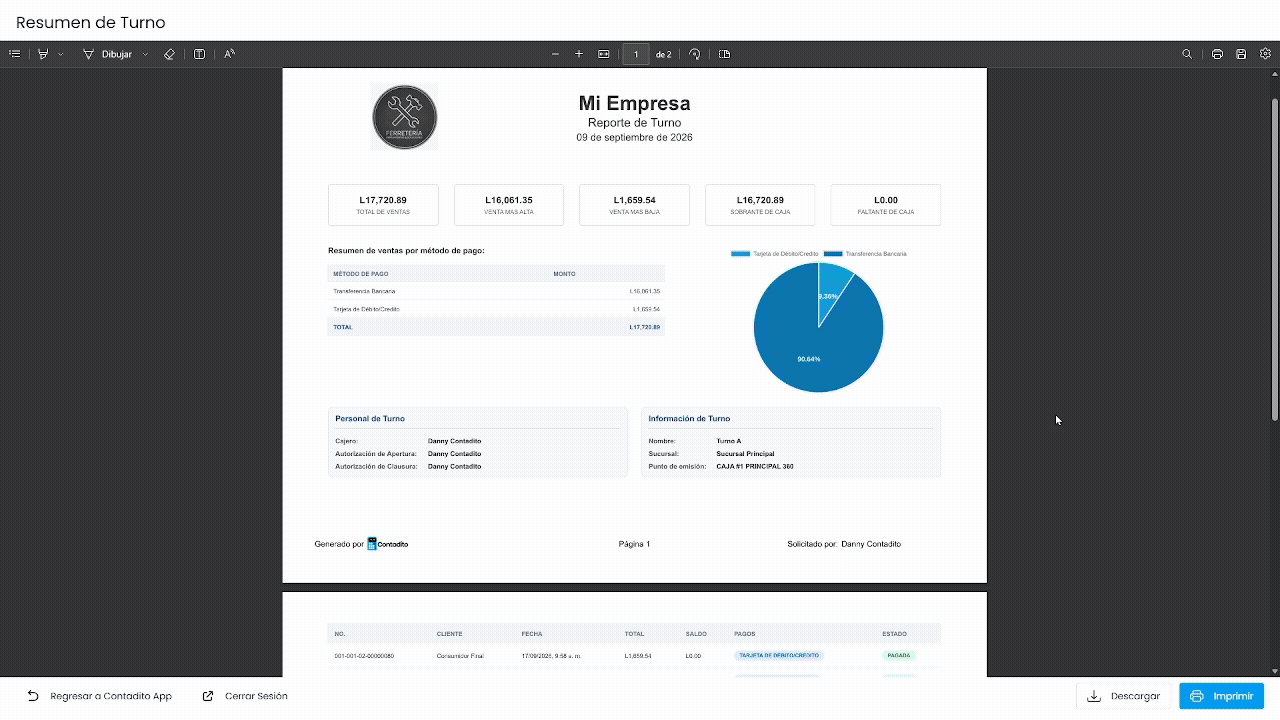
Task: Click Regresar a Contadito App
Action: (x=99, y=696)
